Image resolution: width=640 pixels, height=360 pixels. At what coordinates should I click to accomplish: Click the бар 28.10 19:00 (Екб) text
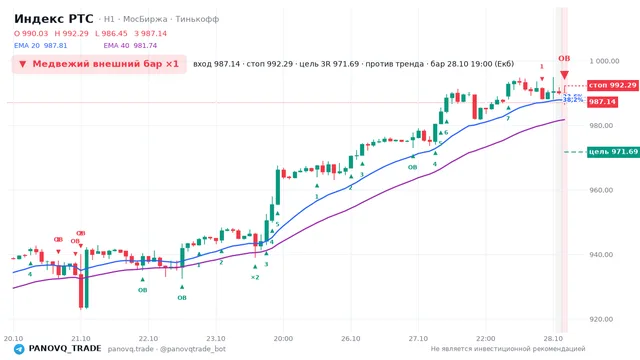pyautogui.click(x=472, y=64)
